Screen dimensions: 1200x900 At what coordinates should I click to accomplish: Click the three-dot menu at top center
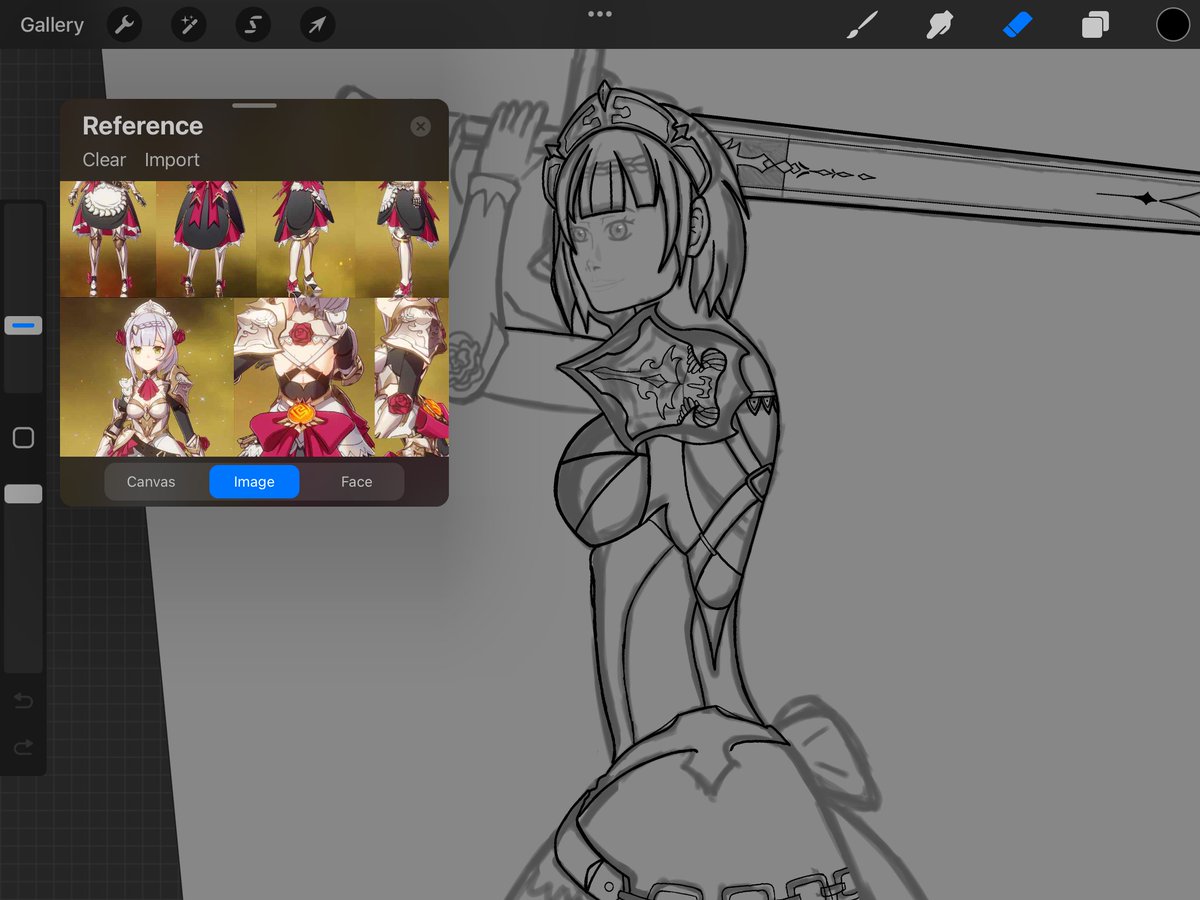tap(600, 14)
